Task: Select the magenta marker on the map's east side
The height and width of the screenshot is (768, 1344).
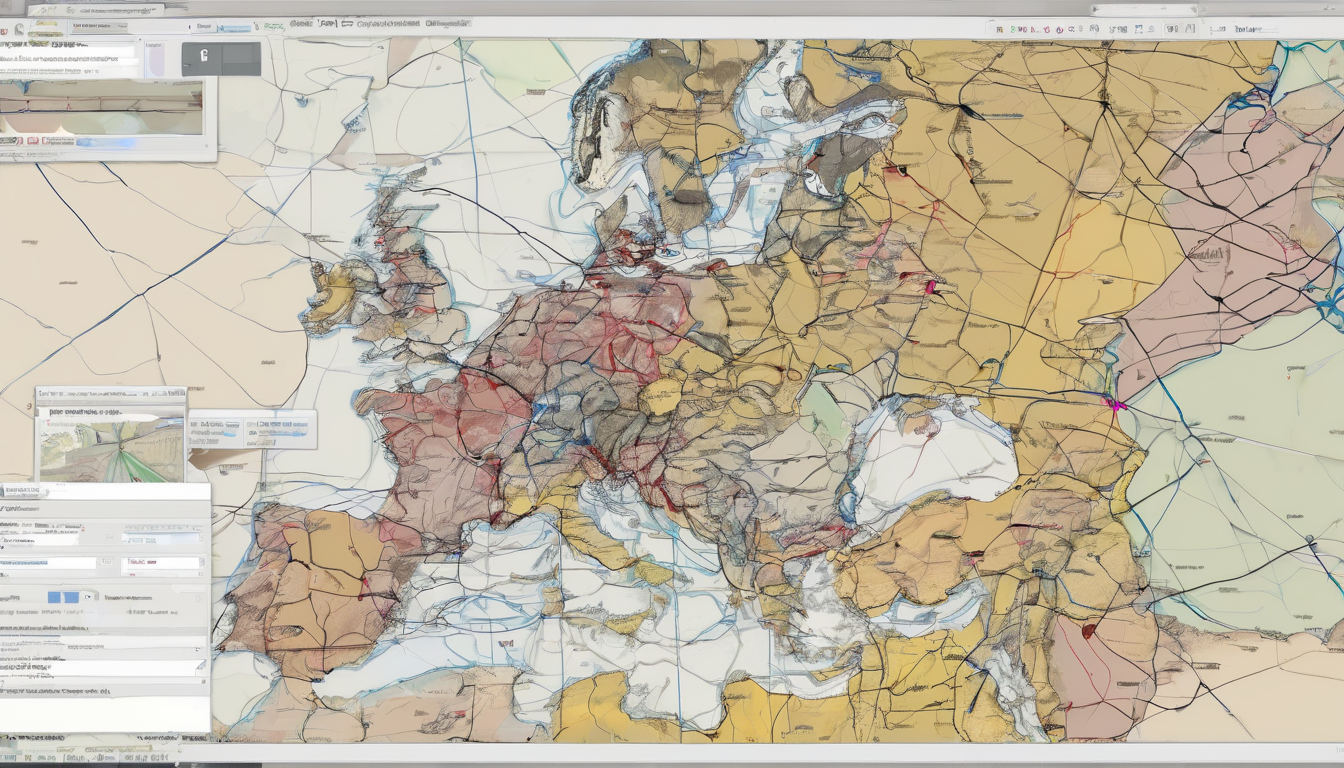Action: click(x=1116, y=405)
